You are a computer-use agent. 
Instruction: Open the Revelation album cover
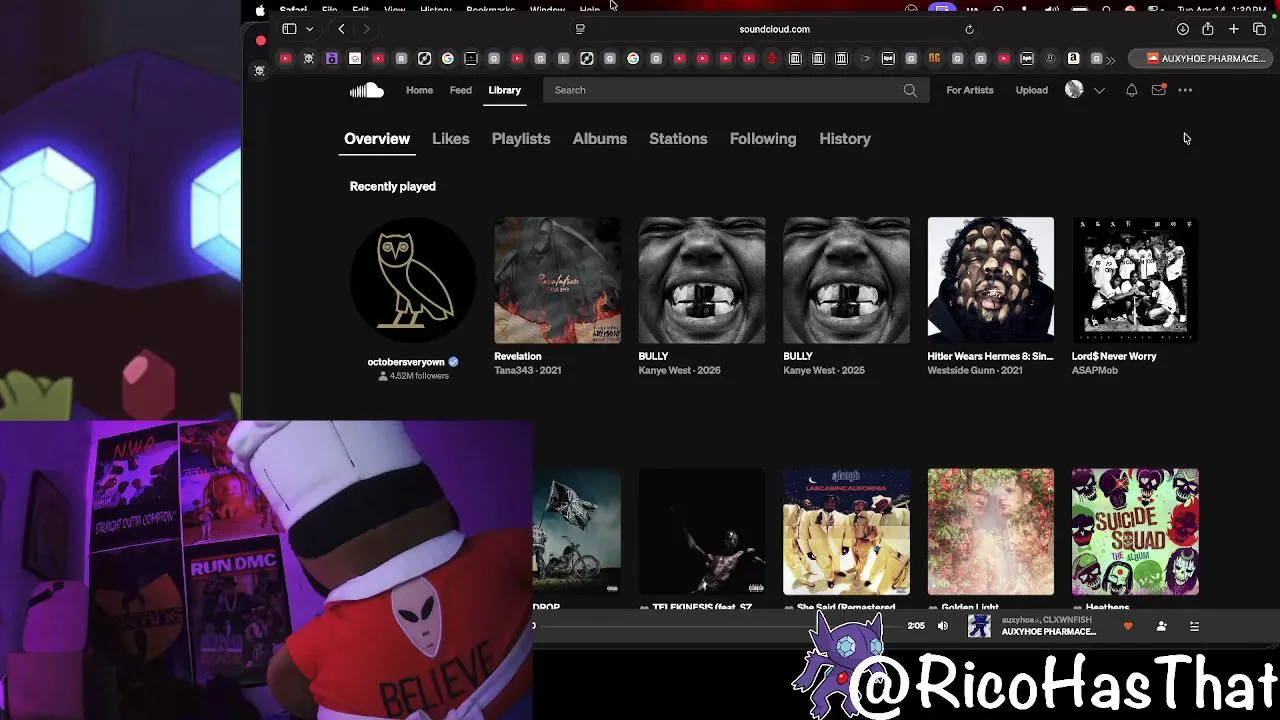pyautogui.click(x=557, y=280)
